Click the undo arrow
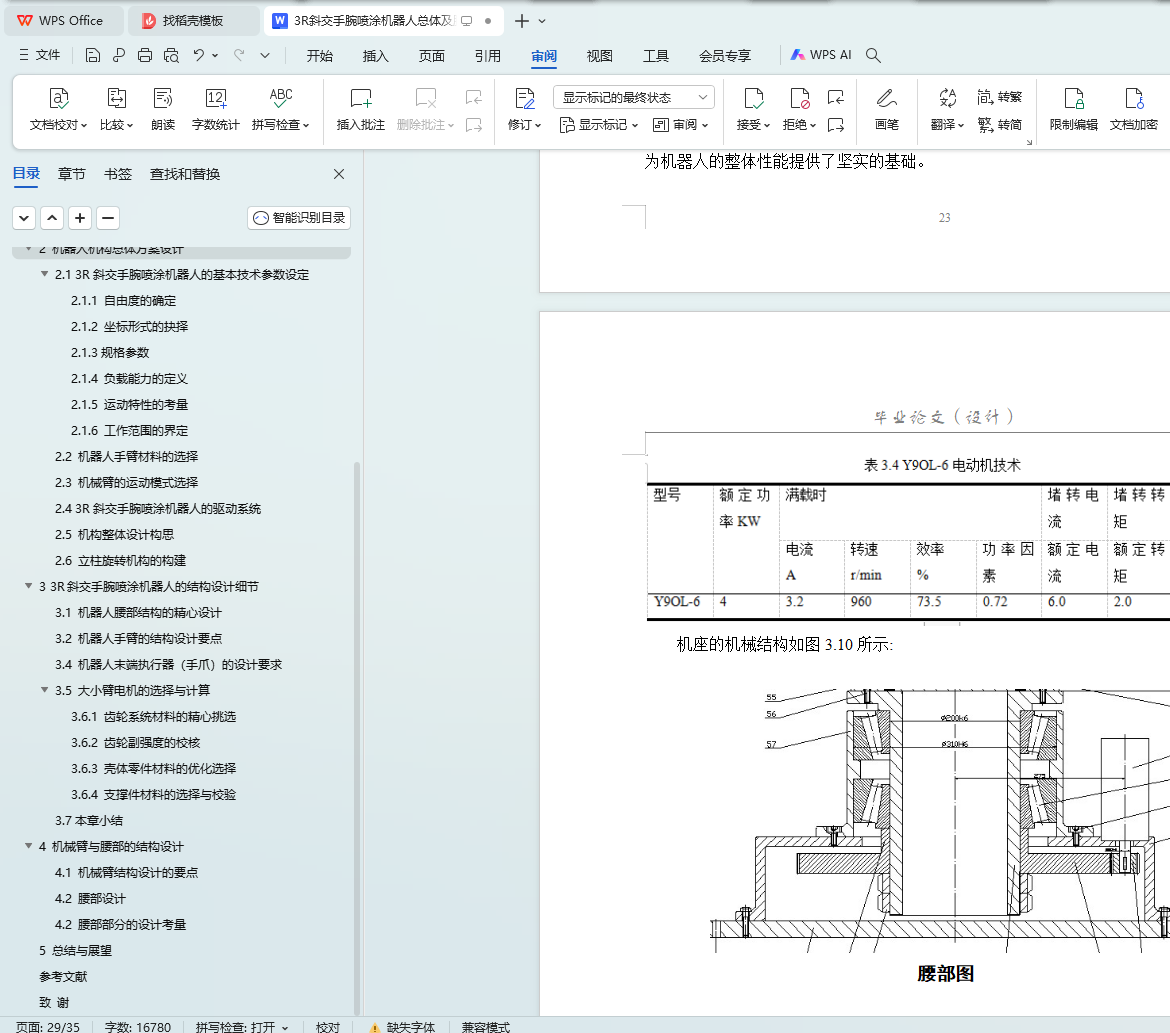 click(198, 55)
